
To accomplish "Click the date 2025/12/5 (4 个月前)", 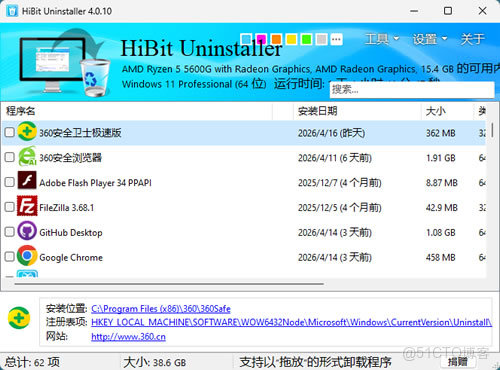I will point(340,207).
